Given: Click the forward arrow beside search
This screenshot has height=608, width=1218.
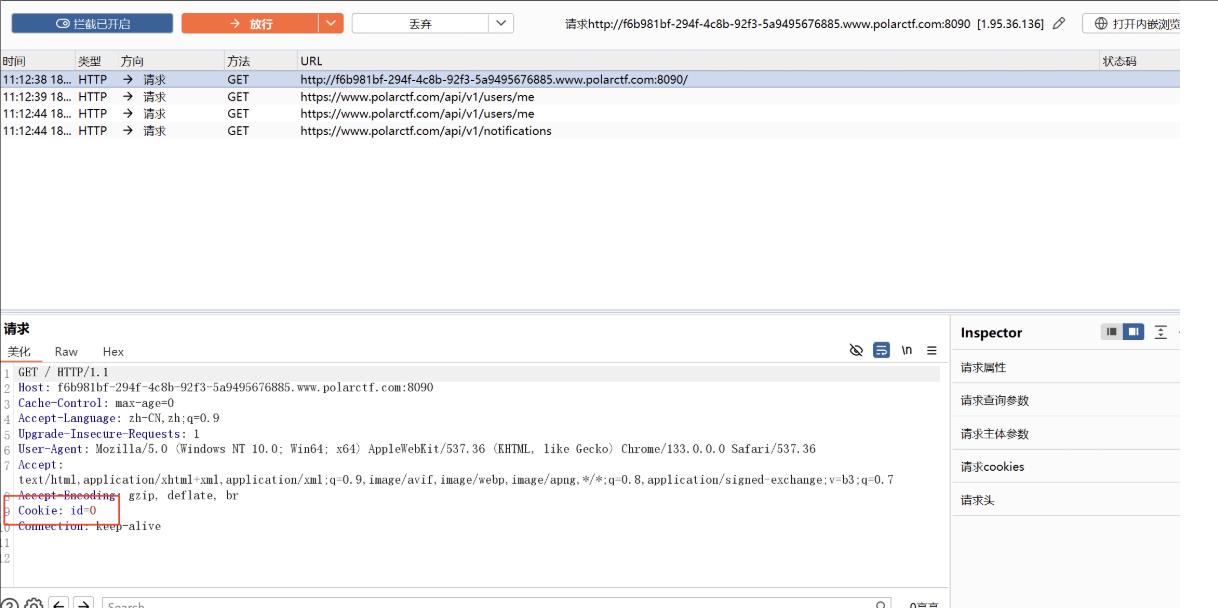Looking at the screenshot, I should tap(84, 603).
